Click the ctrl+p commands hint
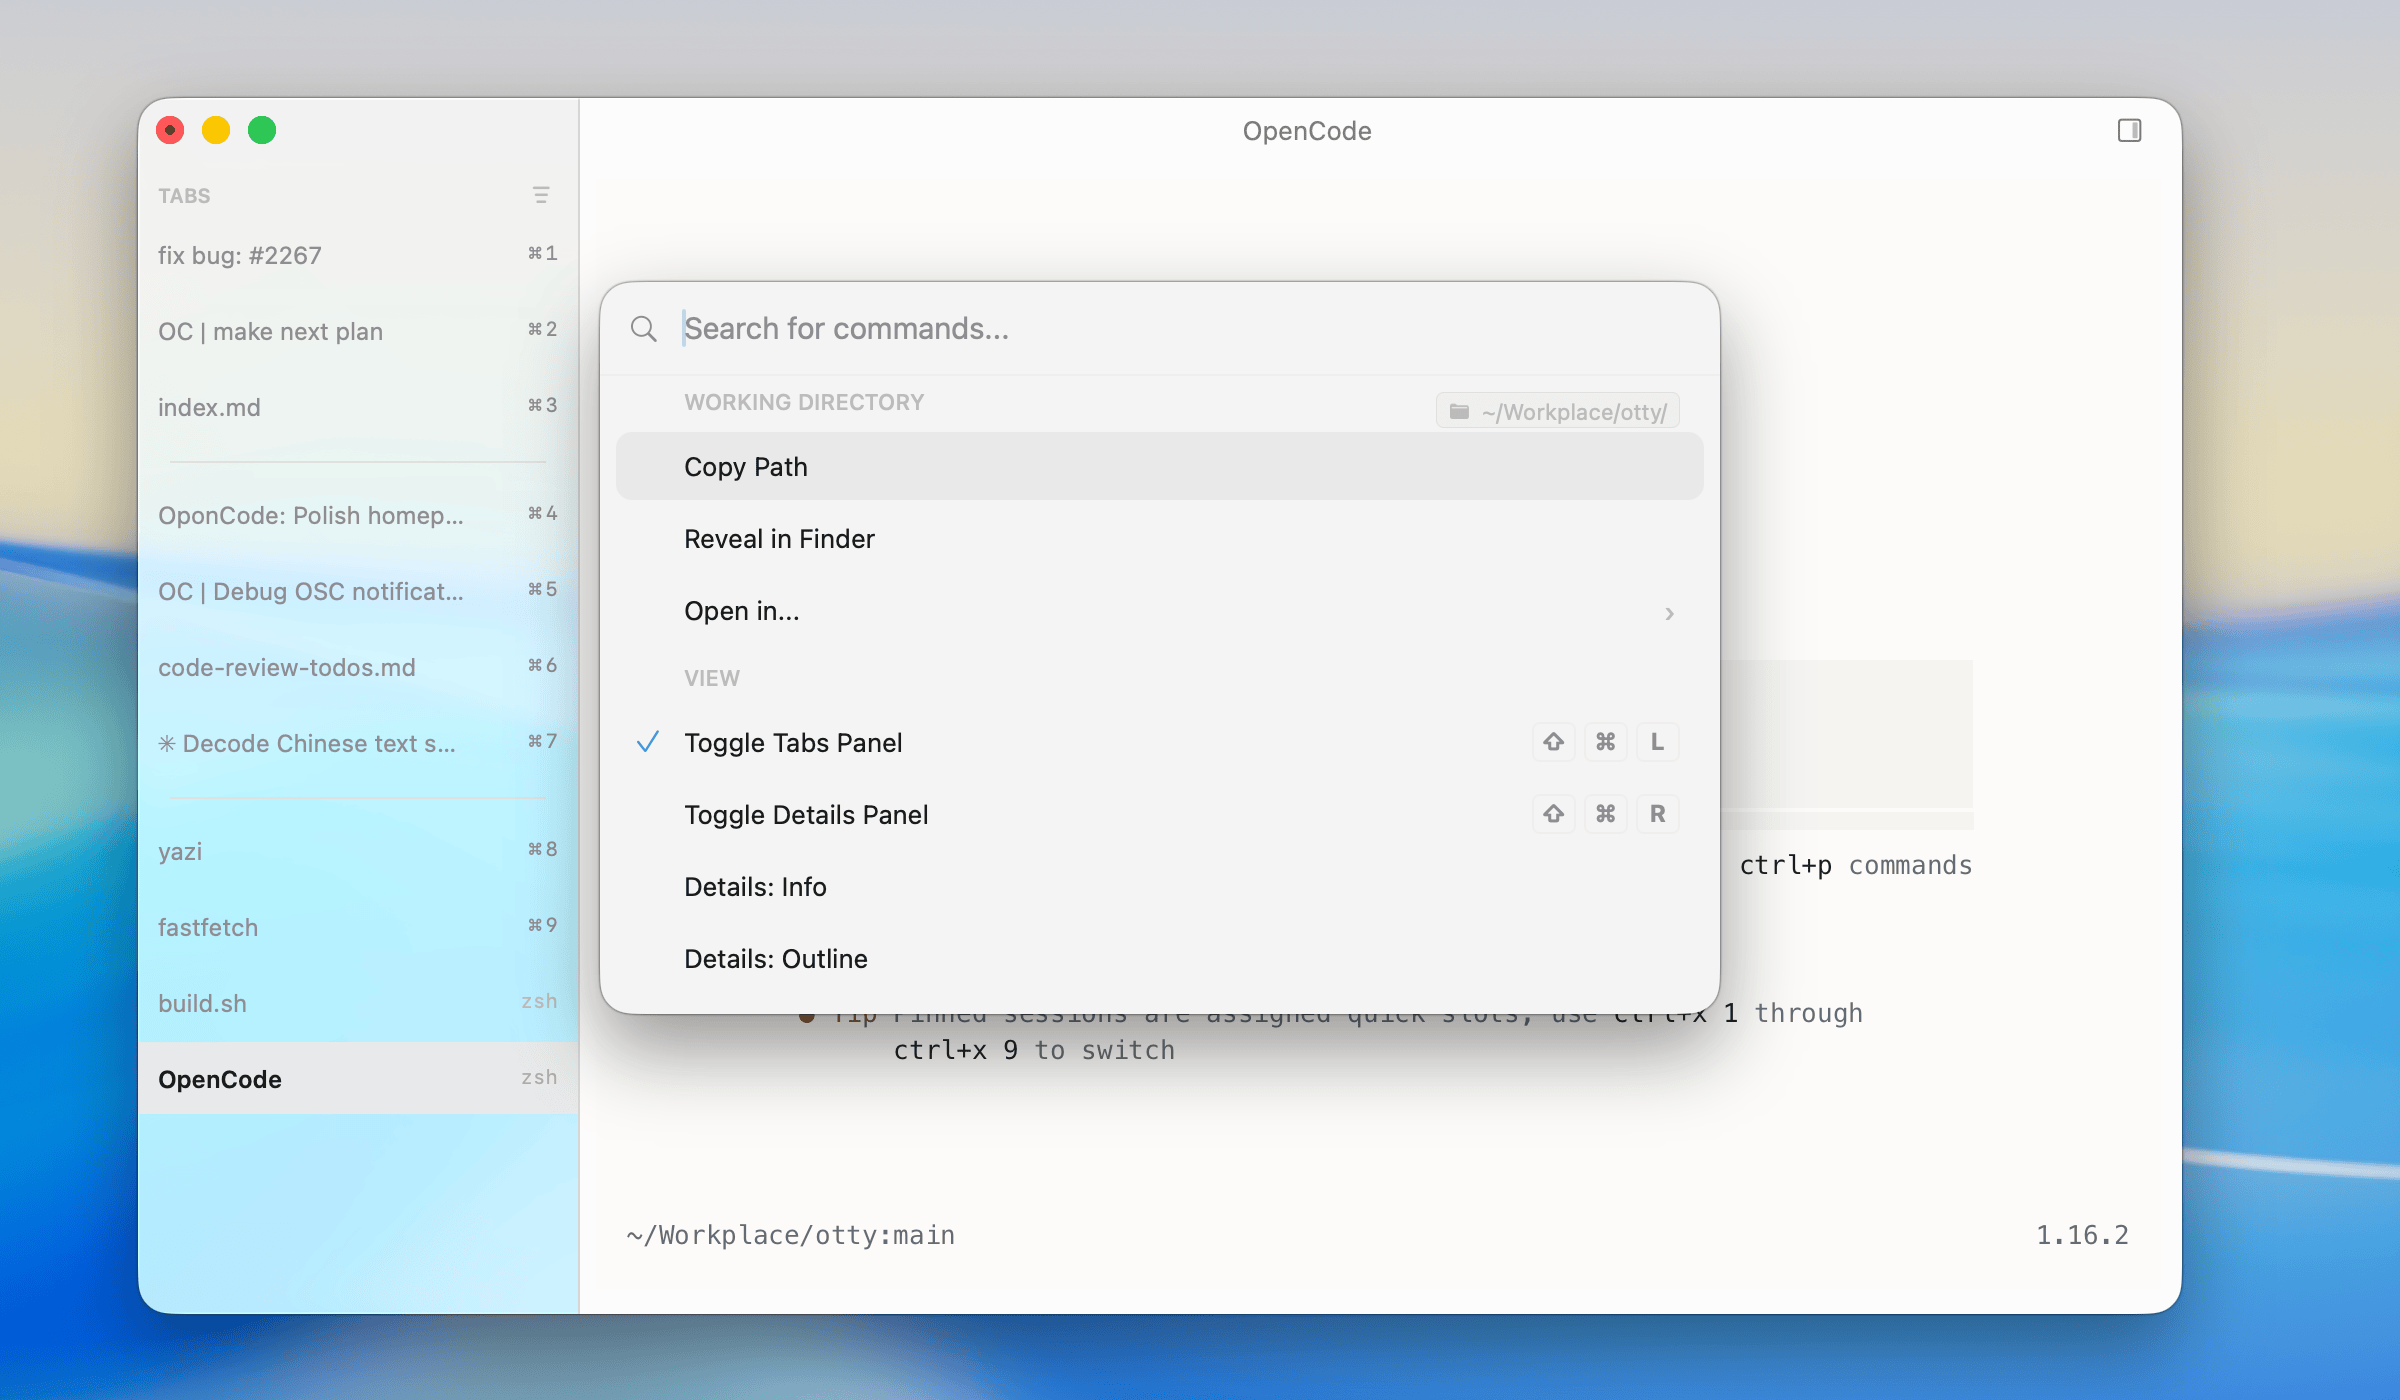The height and width of the screenshot is (1400, 2400). (x=1855, y=865)
